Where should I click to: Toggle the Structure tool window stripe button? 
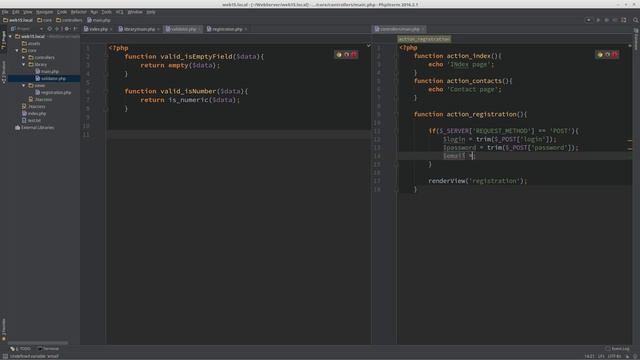coord(4,72)
